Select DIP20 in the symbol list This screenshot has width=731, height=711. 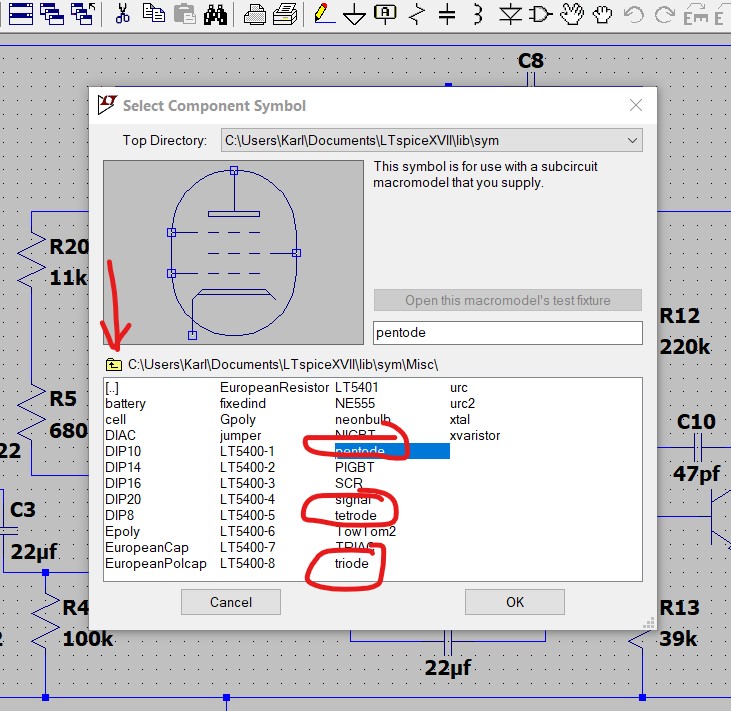[x=123, y=499]
